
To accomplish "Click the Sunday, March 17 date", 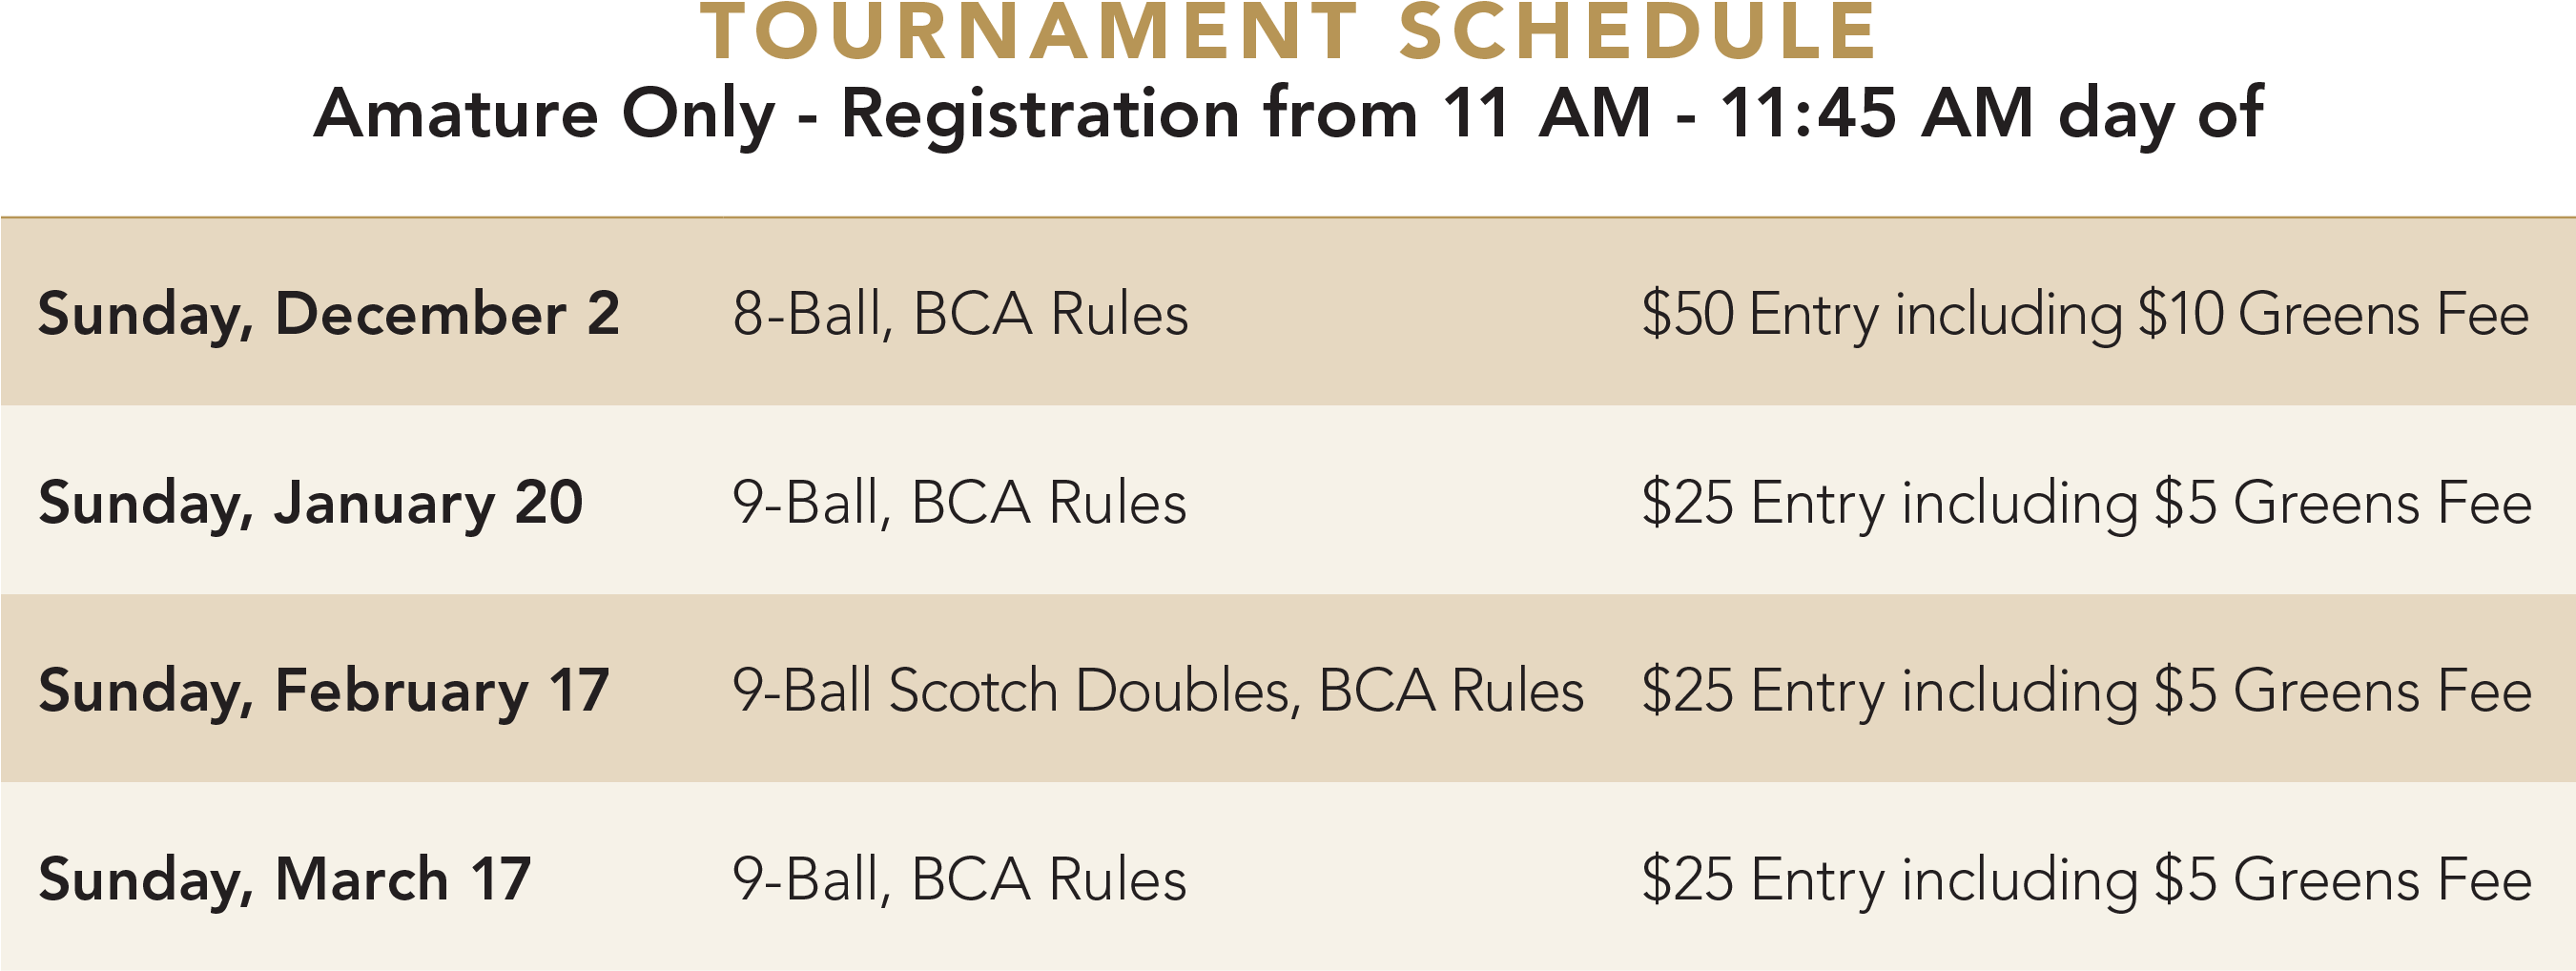I will pyautogui.click(x=285, y=880).
